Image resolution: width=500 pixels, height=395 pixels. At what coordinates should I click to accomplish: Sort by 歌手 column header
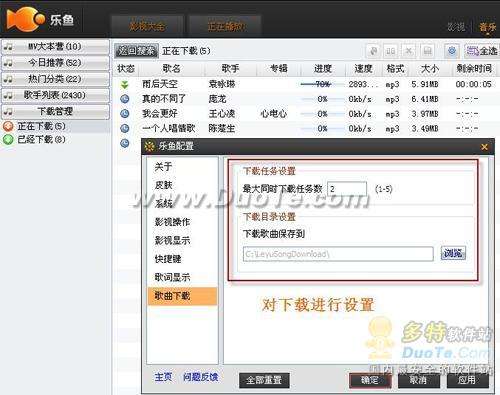point(230,69)
